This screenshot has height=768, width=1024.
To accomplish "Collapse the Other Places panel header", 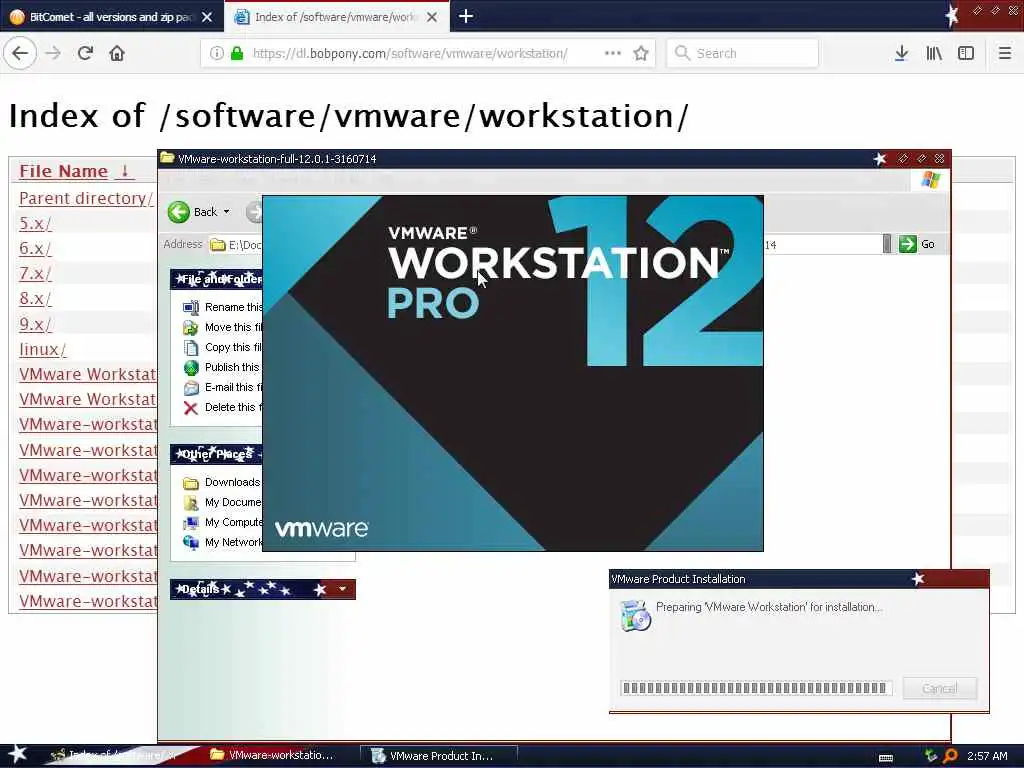I will tap(216, 454).
